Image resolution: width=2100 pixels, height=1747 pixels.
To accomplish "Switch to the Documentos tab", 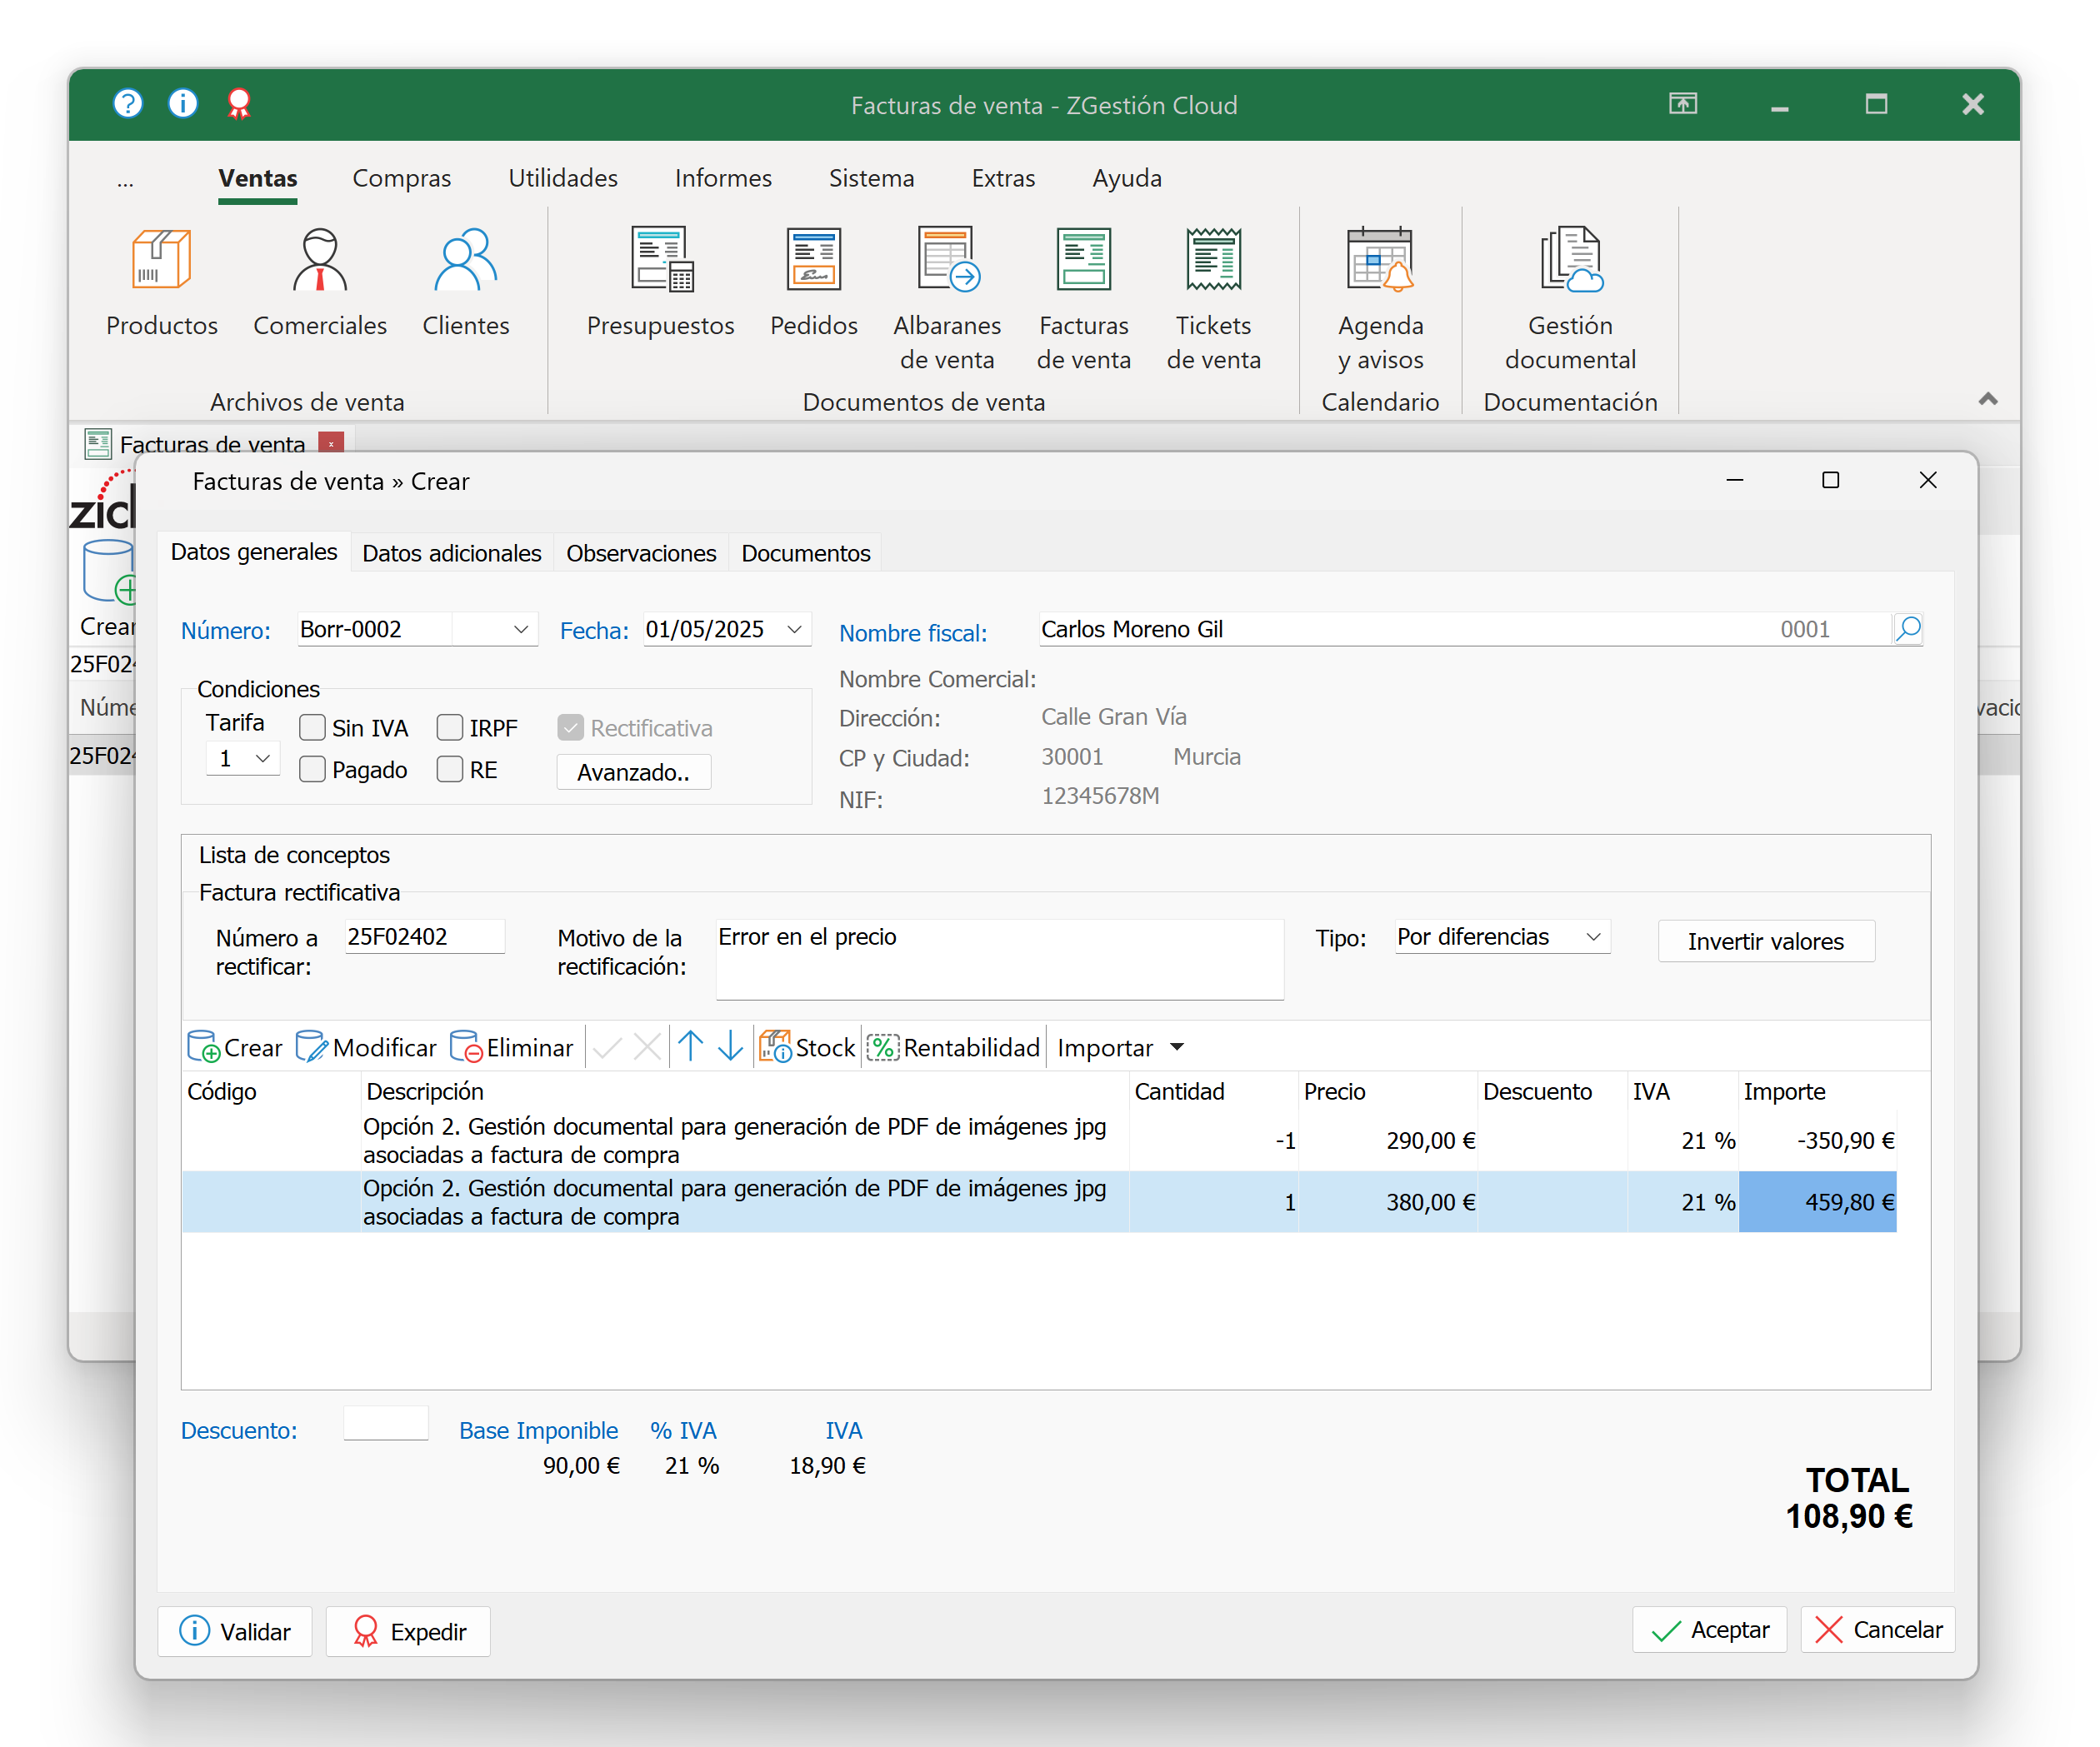I will click(x=806, y=553).
